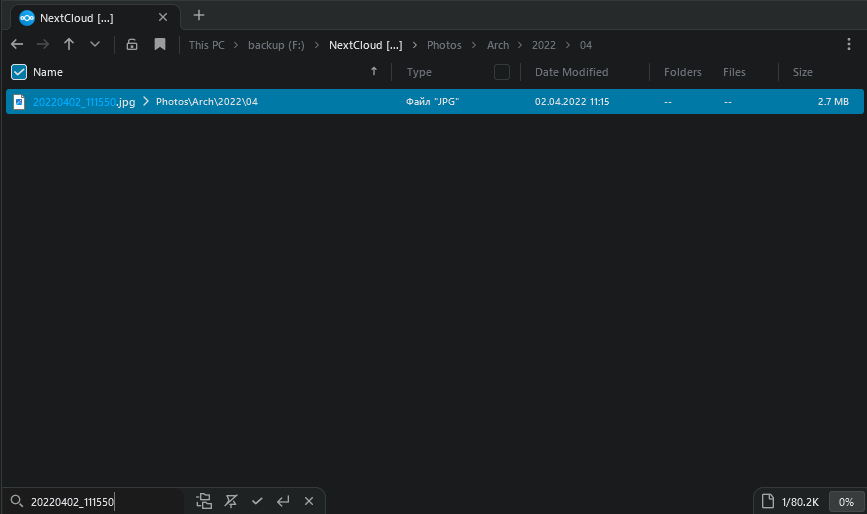Toggle the select-all checkbox beside Name
Viewport: 867px width, 514px height.
click(19, 72)
